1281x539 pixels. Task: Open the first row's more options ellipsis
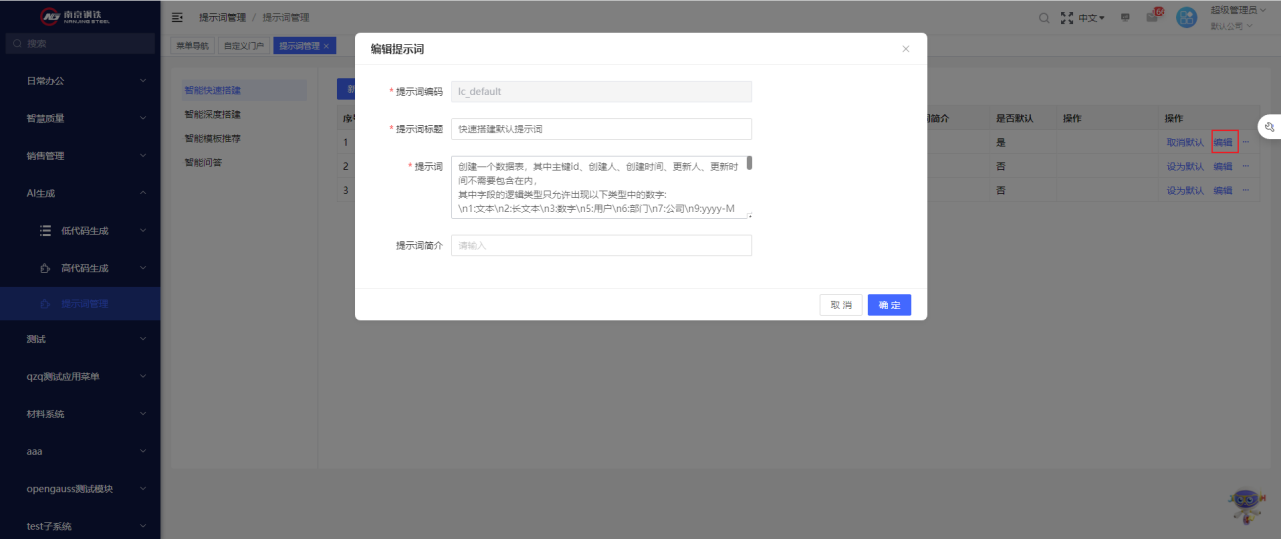click(x=1246, y=142)
